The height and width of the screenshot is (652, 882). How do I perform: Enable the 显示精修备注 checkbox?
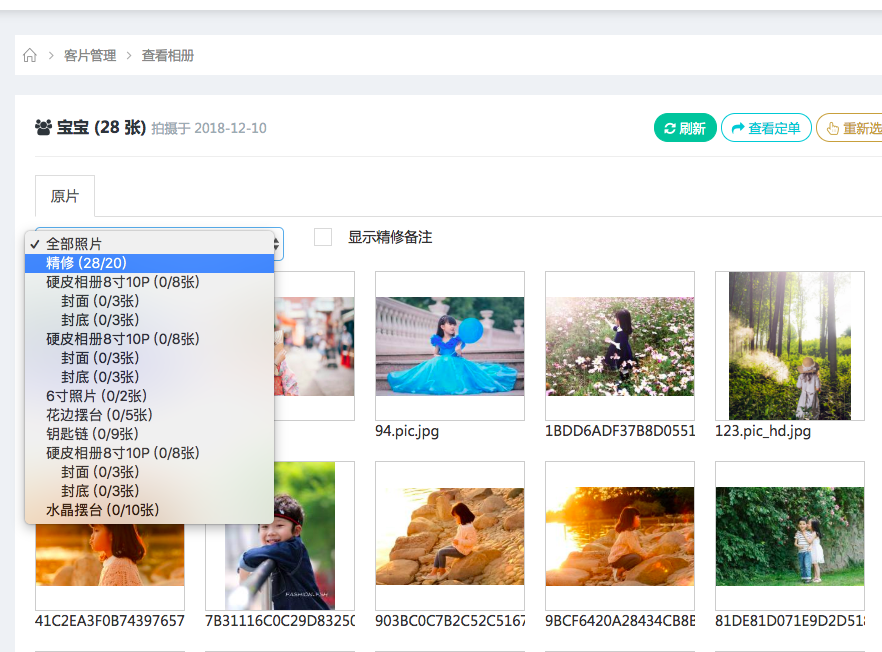(323, 236)
